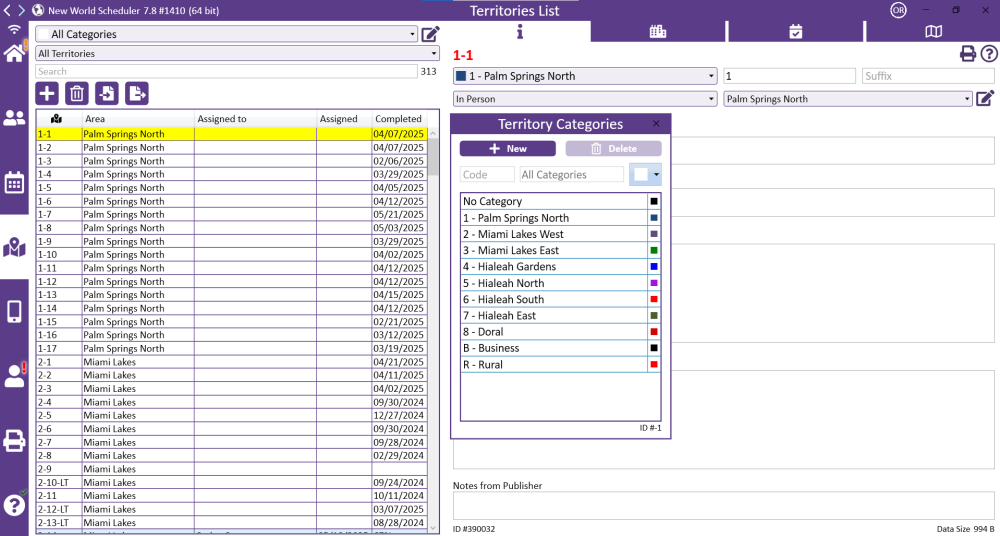Viewport: 1000px width, 536px height.
Task: Click the import territories icon
Action: [106, 94]
